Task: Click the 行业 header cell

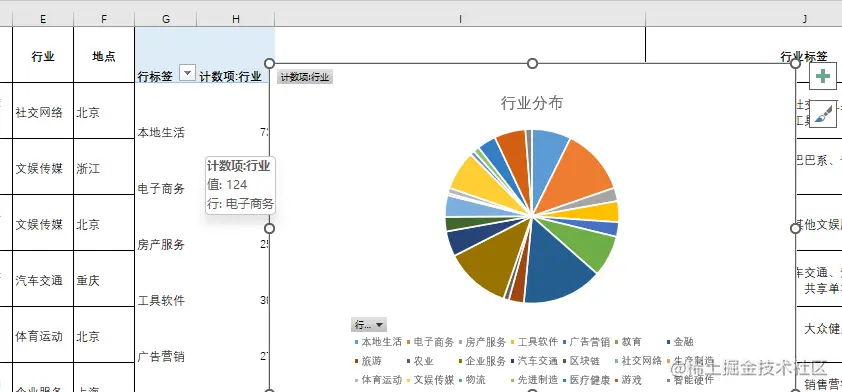Action: 43,56
